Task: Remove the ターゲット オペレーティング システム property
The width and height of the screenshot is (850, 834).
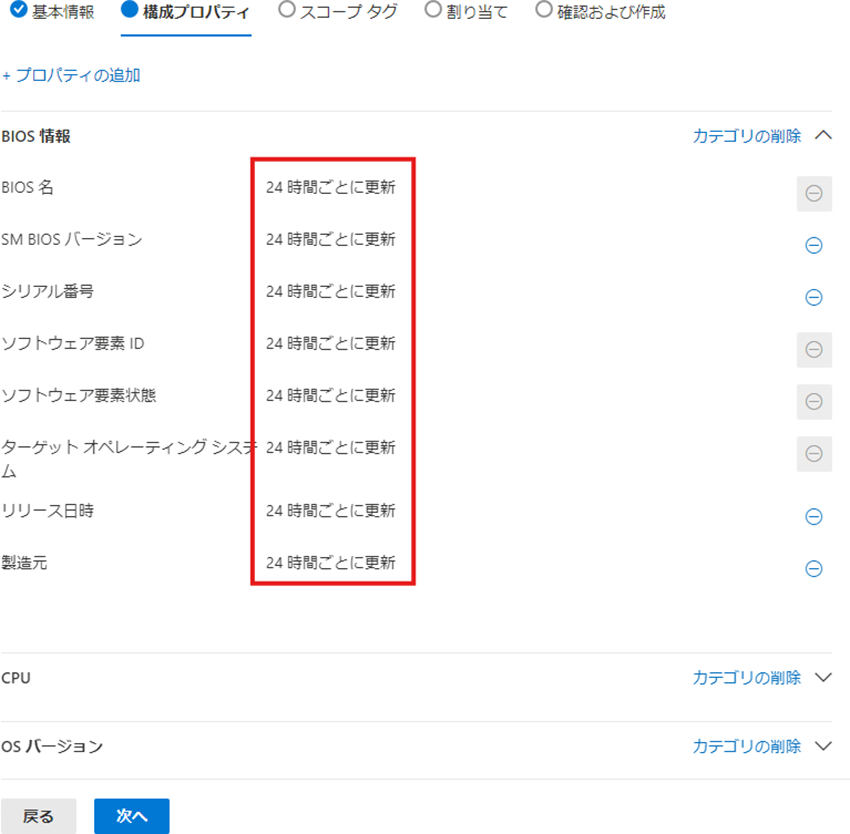Action: [814, 454]
